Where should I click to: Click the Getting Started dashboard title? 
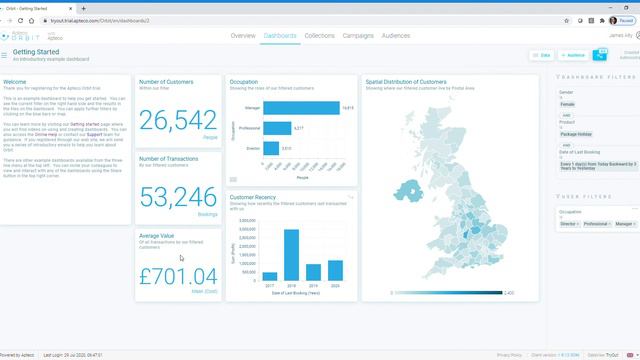pyautogui.click(x=36, y=52)
